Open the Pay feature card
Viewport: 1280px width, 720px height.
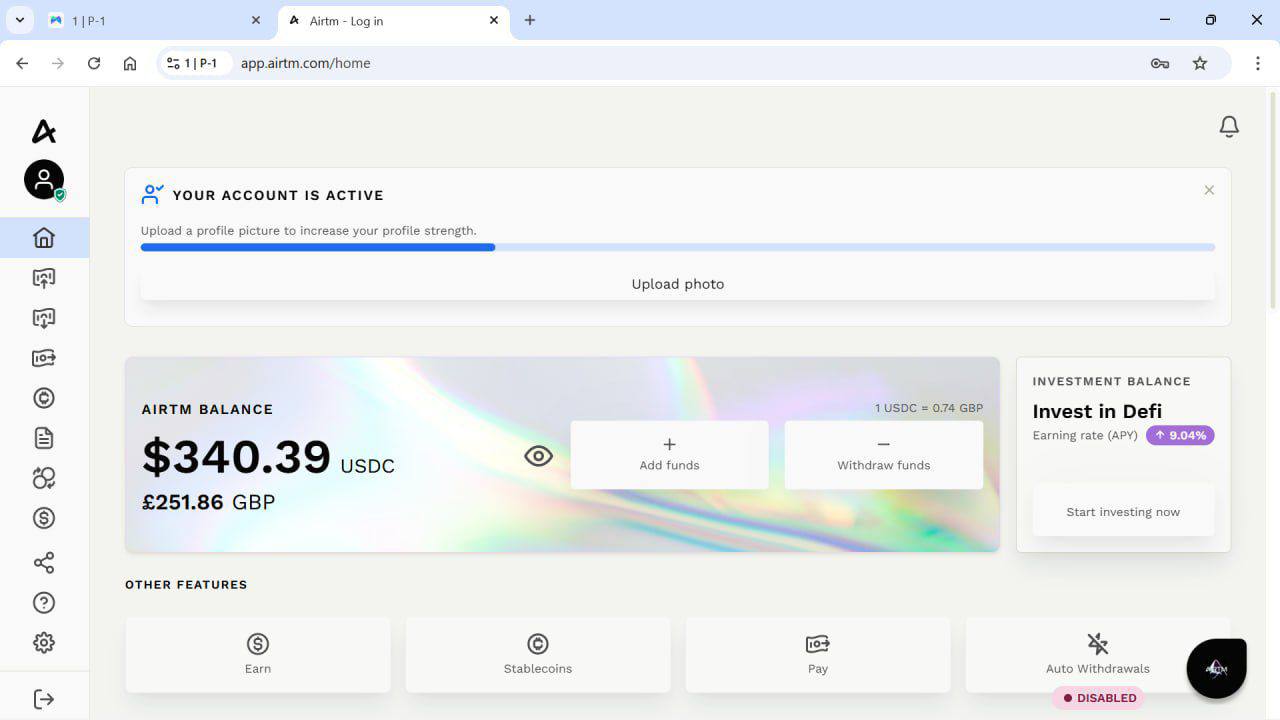coord(818,654)
